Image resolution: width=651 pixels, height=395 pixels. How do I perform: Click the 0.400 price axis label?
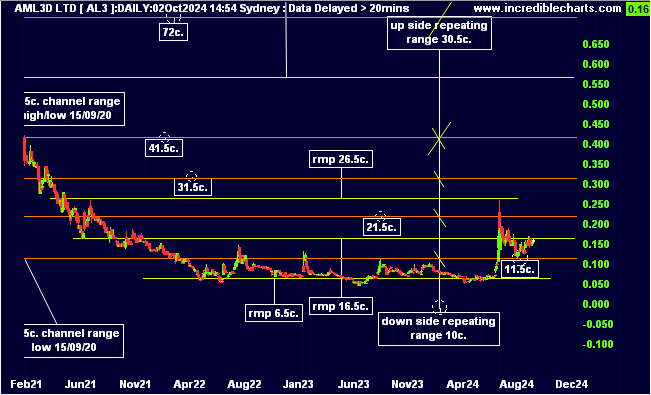pyautogui.click(x=596, y=144)
